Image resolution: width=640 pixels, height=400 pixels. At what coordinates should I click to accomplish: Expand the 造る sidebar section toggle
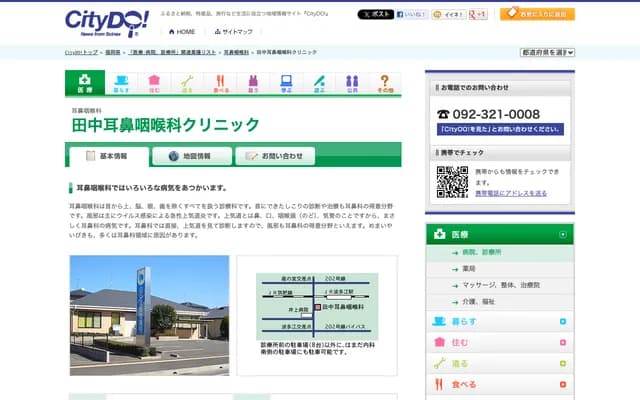click(563, 364)
